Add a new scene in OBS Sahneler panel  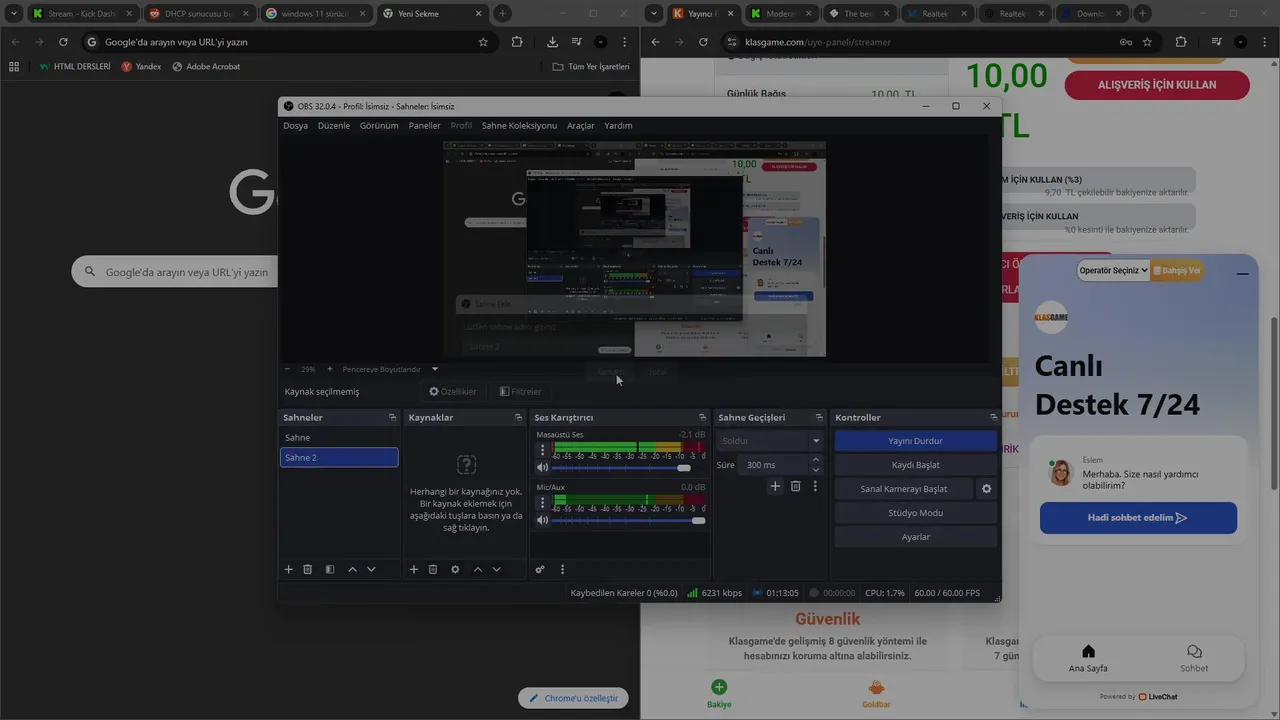(x=289, y=569)
